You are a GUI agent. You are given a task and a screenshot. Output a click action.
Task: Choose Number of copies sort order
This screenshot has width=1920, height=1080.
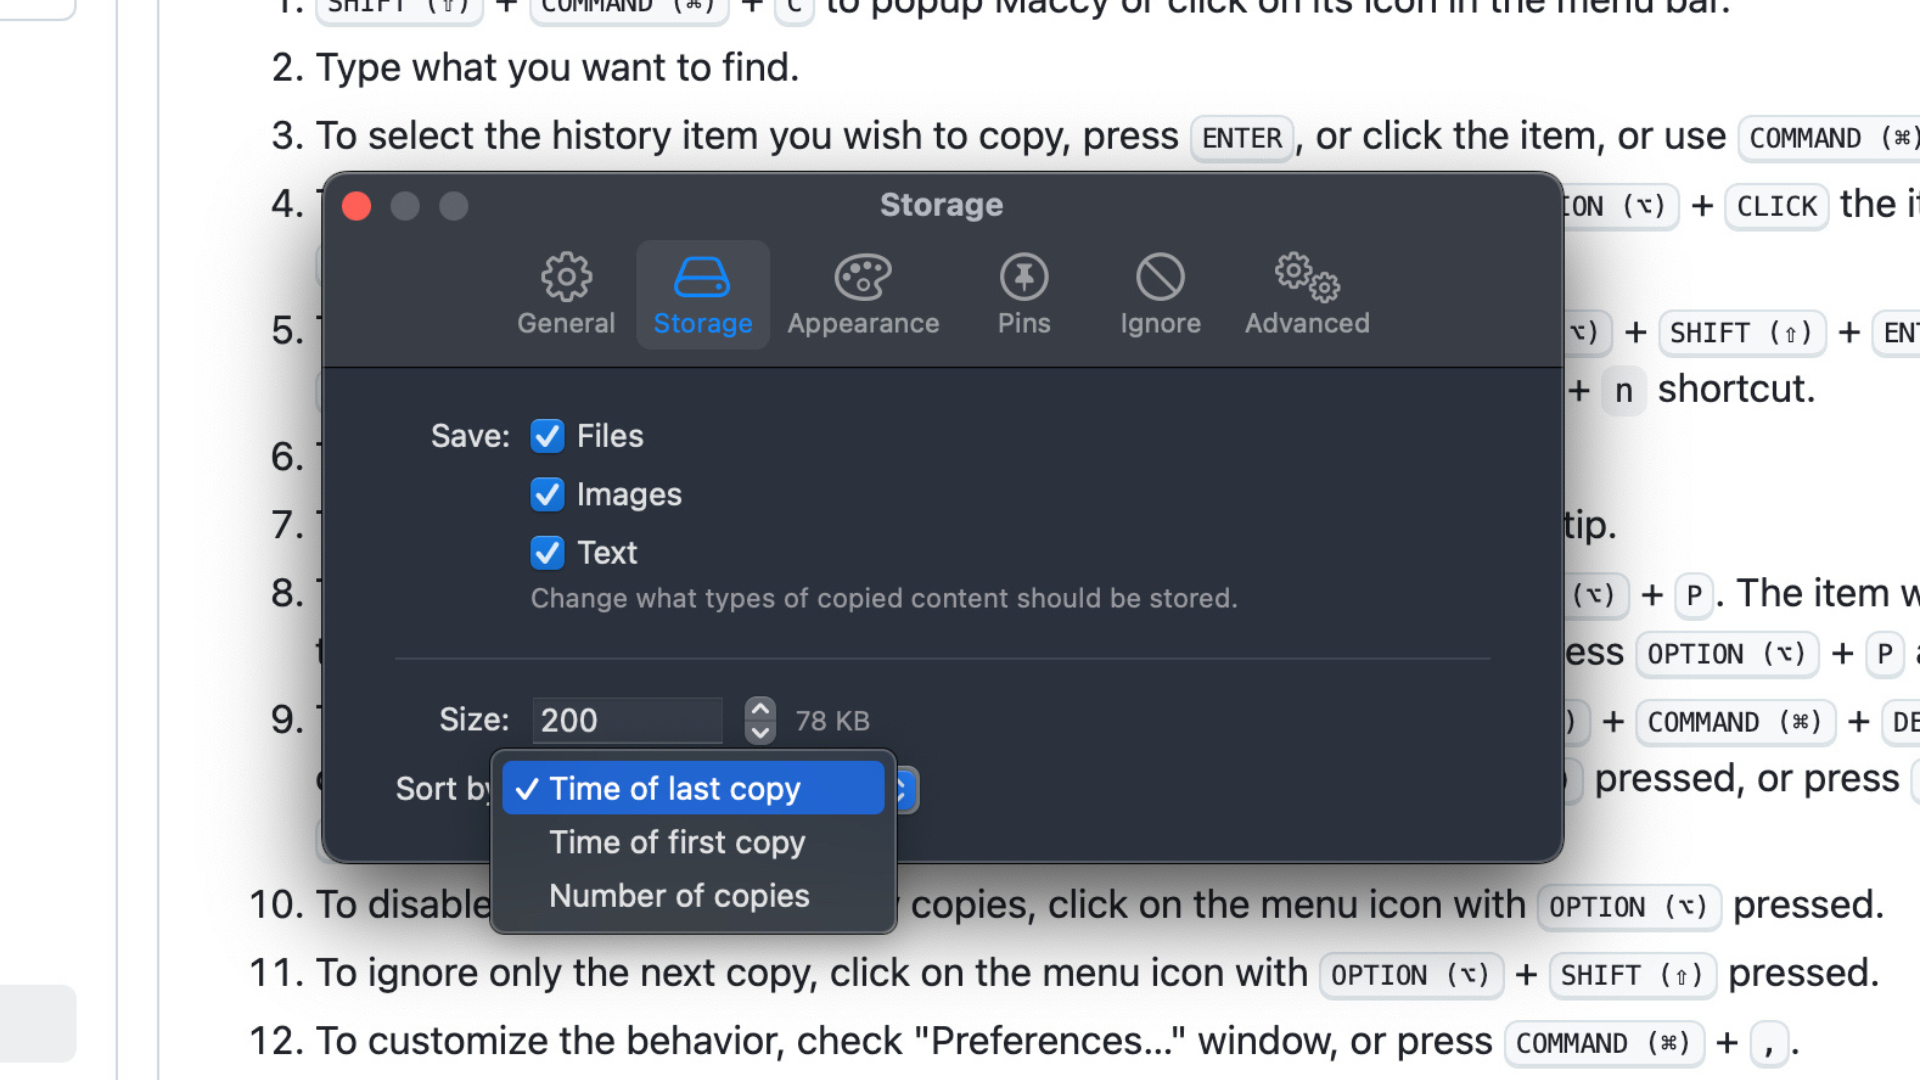679,895
